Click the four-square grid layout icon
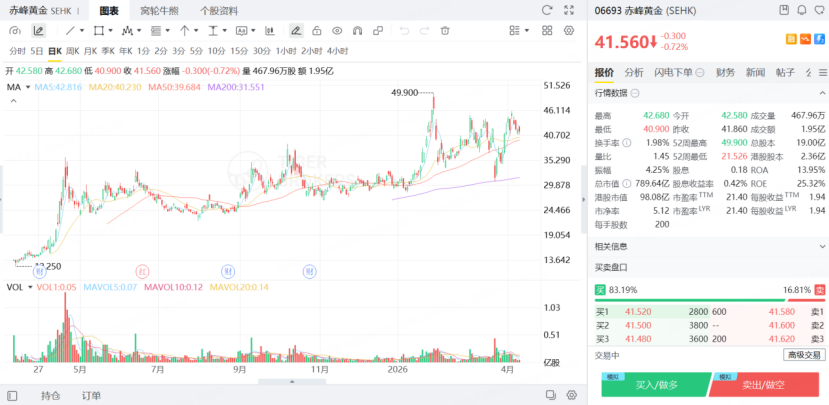 click(x=547, y=31)
